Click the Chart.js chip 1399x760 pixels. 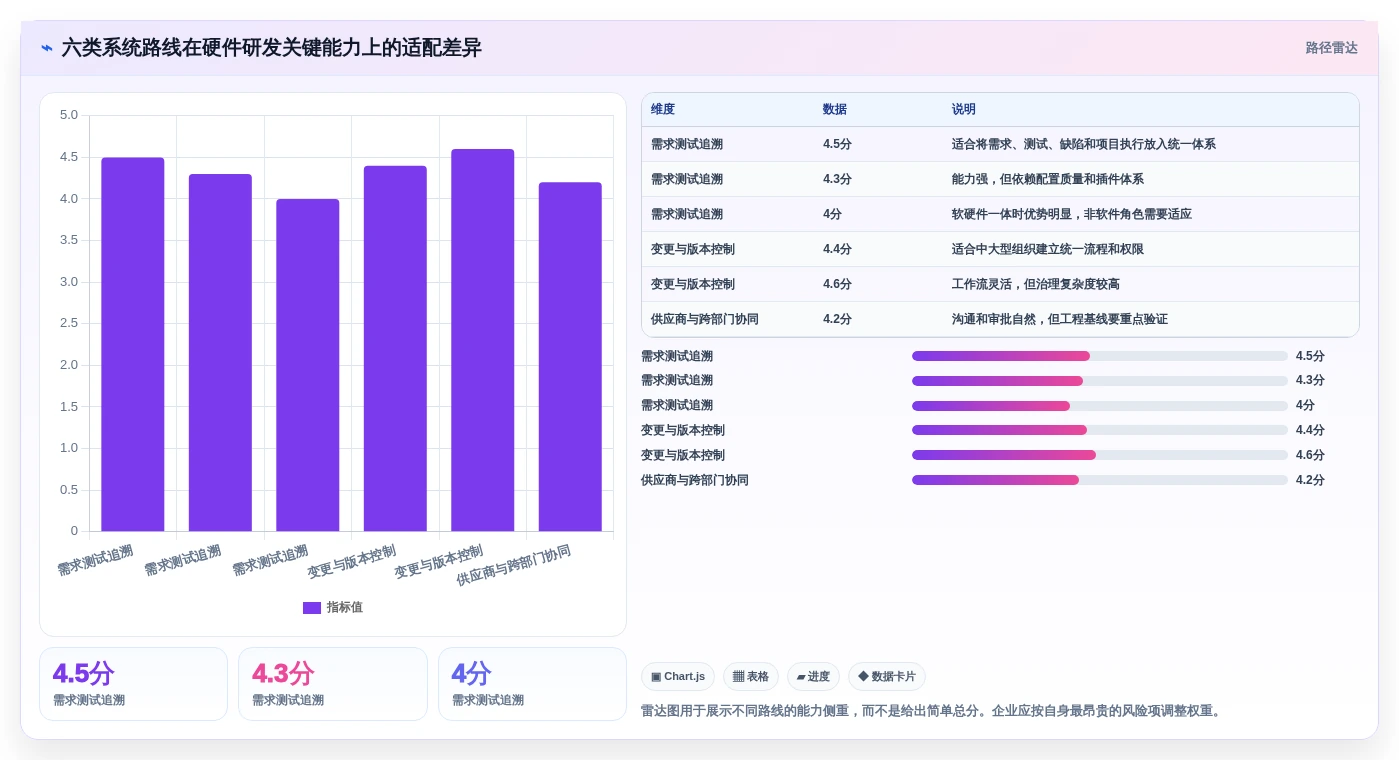pos(678,677)
